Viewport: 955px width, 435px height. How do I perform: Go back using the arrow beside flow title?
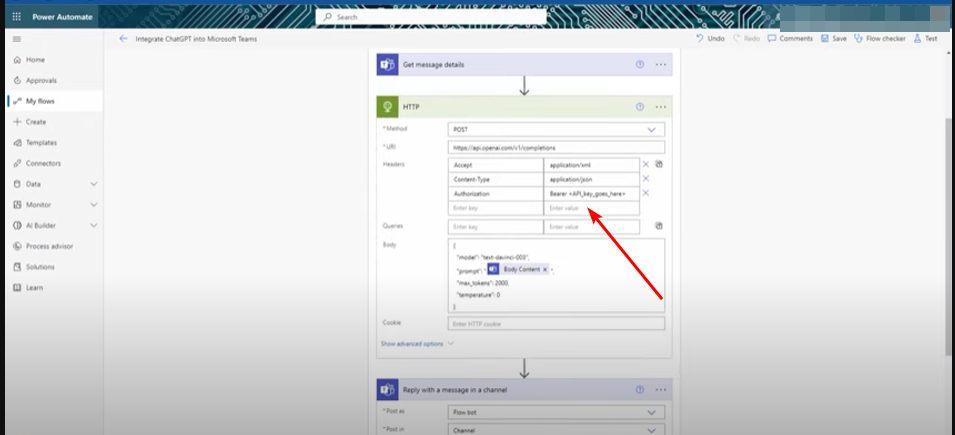tap(124, 38)
